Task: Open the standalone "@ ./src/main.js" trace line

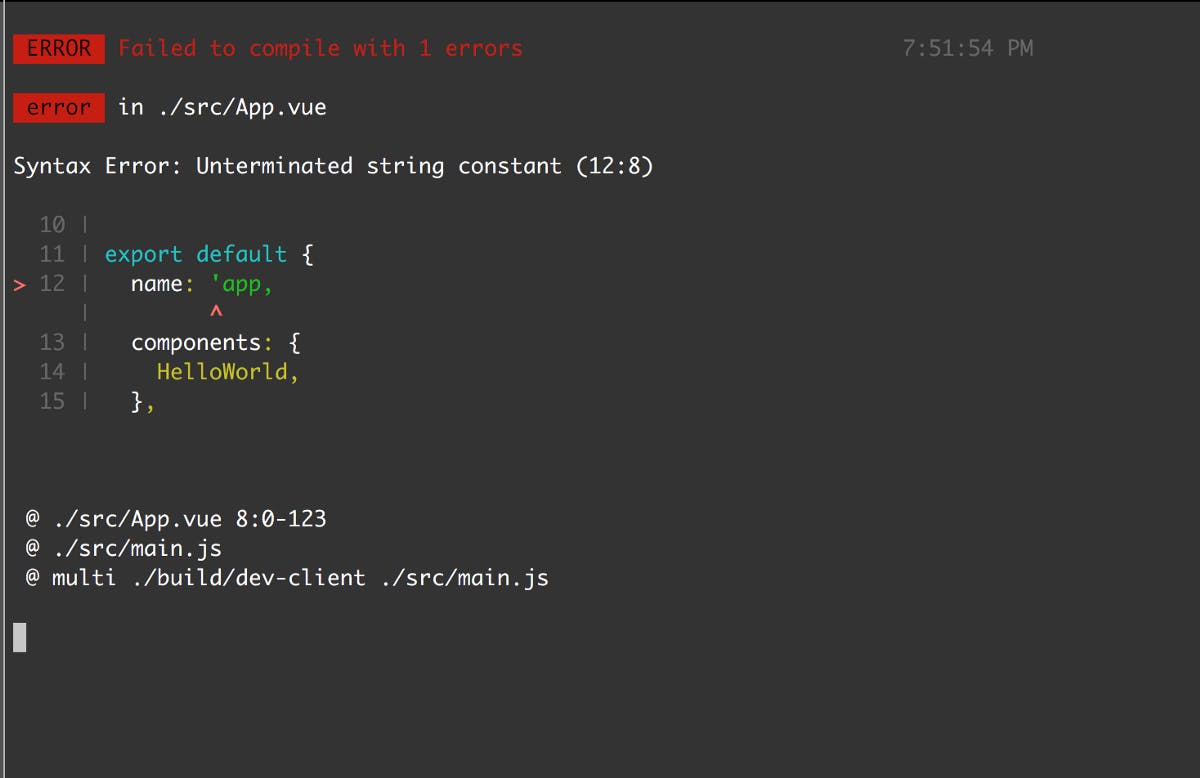Action: (124, 549)
